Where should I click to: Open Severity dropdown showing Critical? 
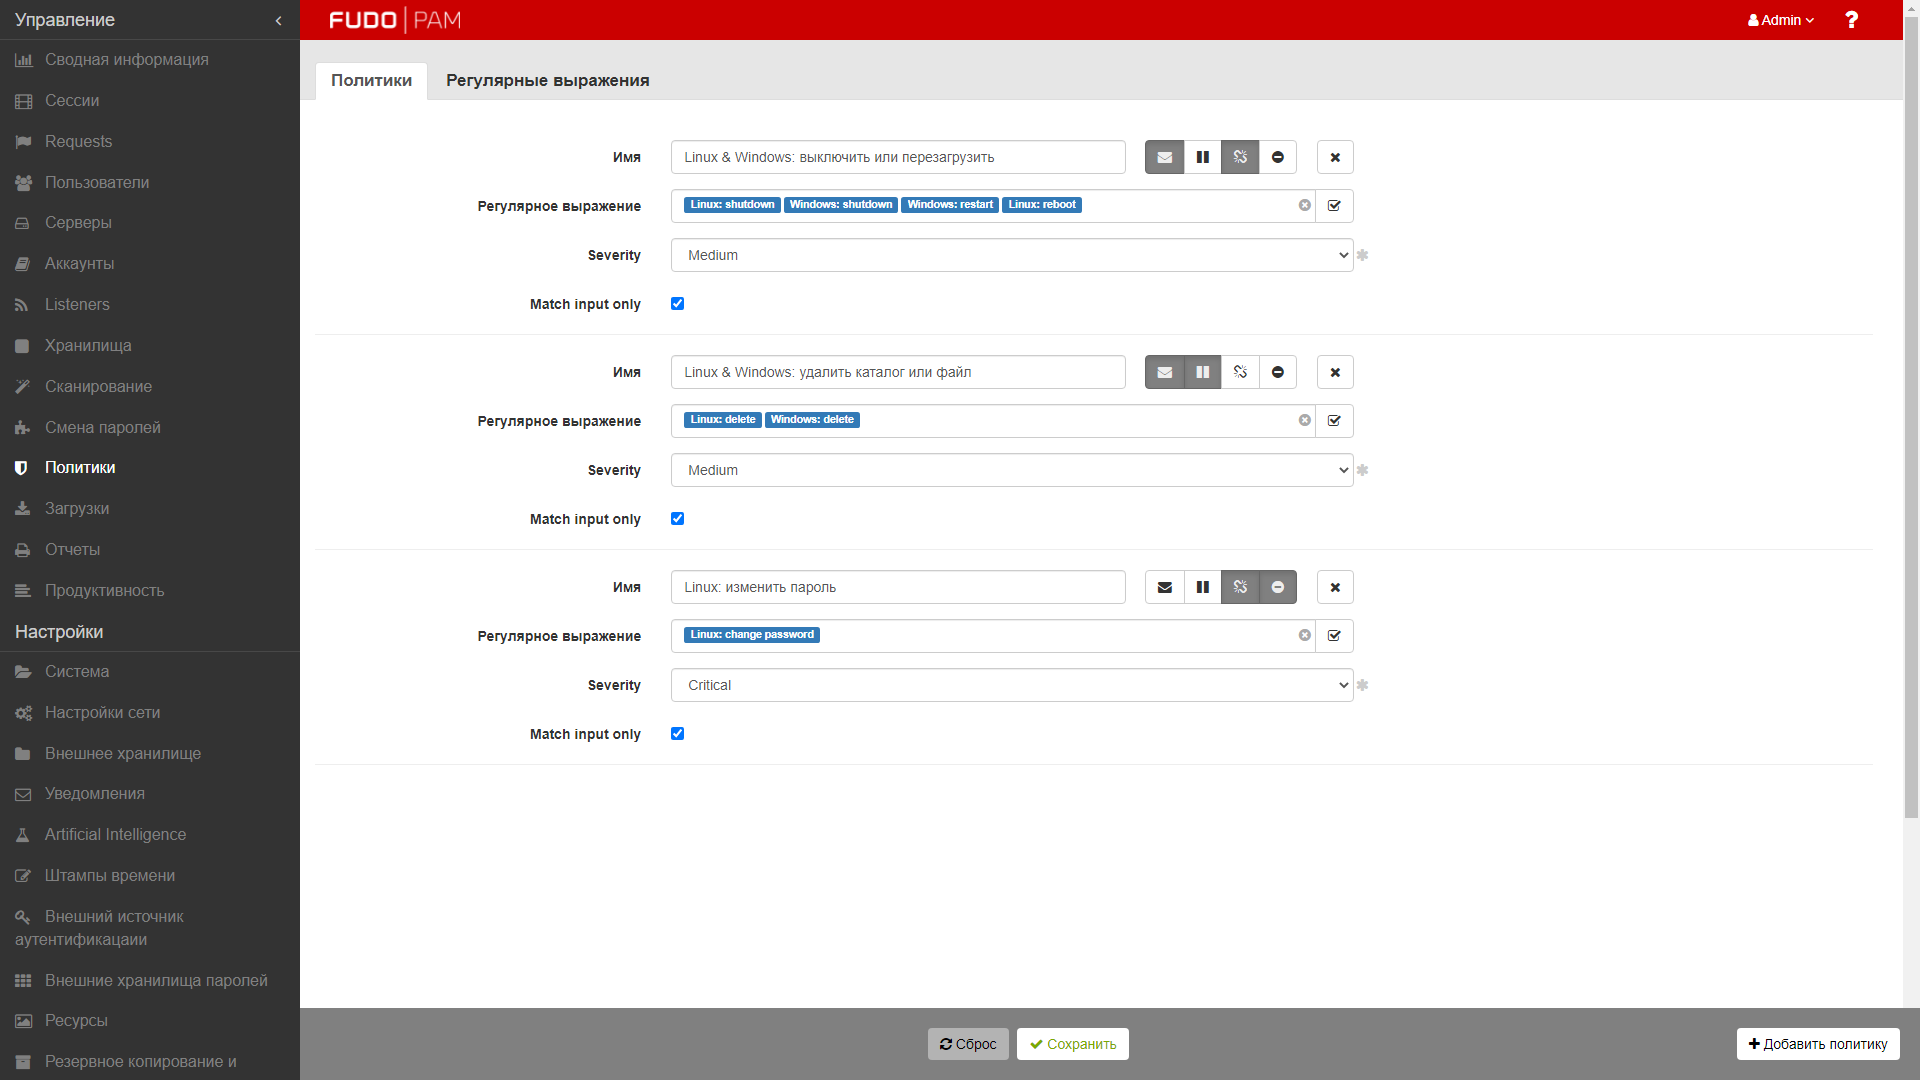point(1011,685)
